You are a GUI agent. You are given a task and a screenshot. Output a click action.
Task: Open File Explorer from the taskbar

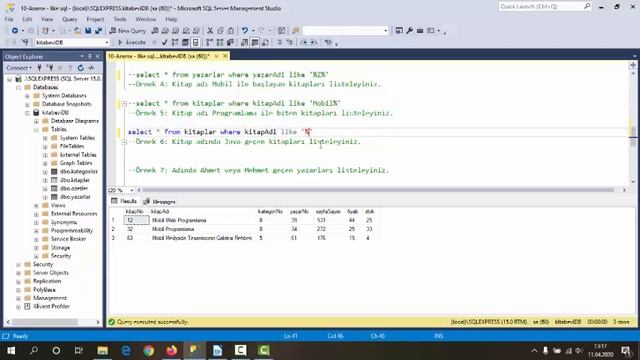[x=102, y=350]
